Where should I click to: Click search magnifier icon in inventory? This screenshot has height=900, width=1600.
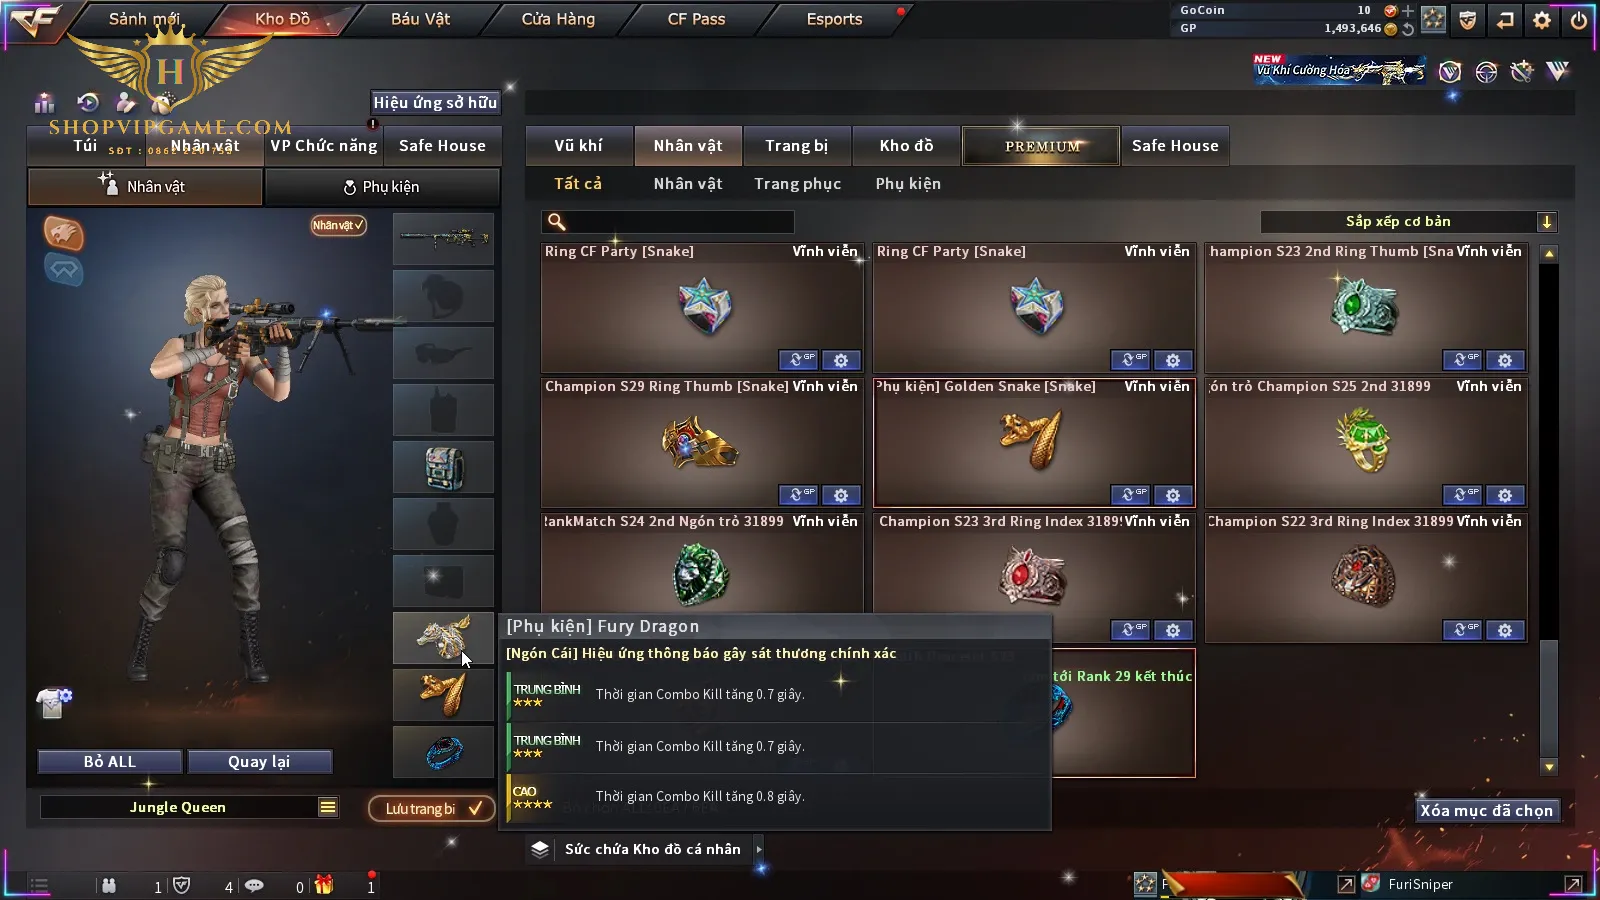click(557, 222)
